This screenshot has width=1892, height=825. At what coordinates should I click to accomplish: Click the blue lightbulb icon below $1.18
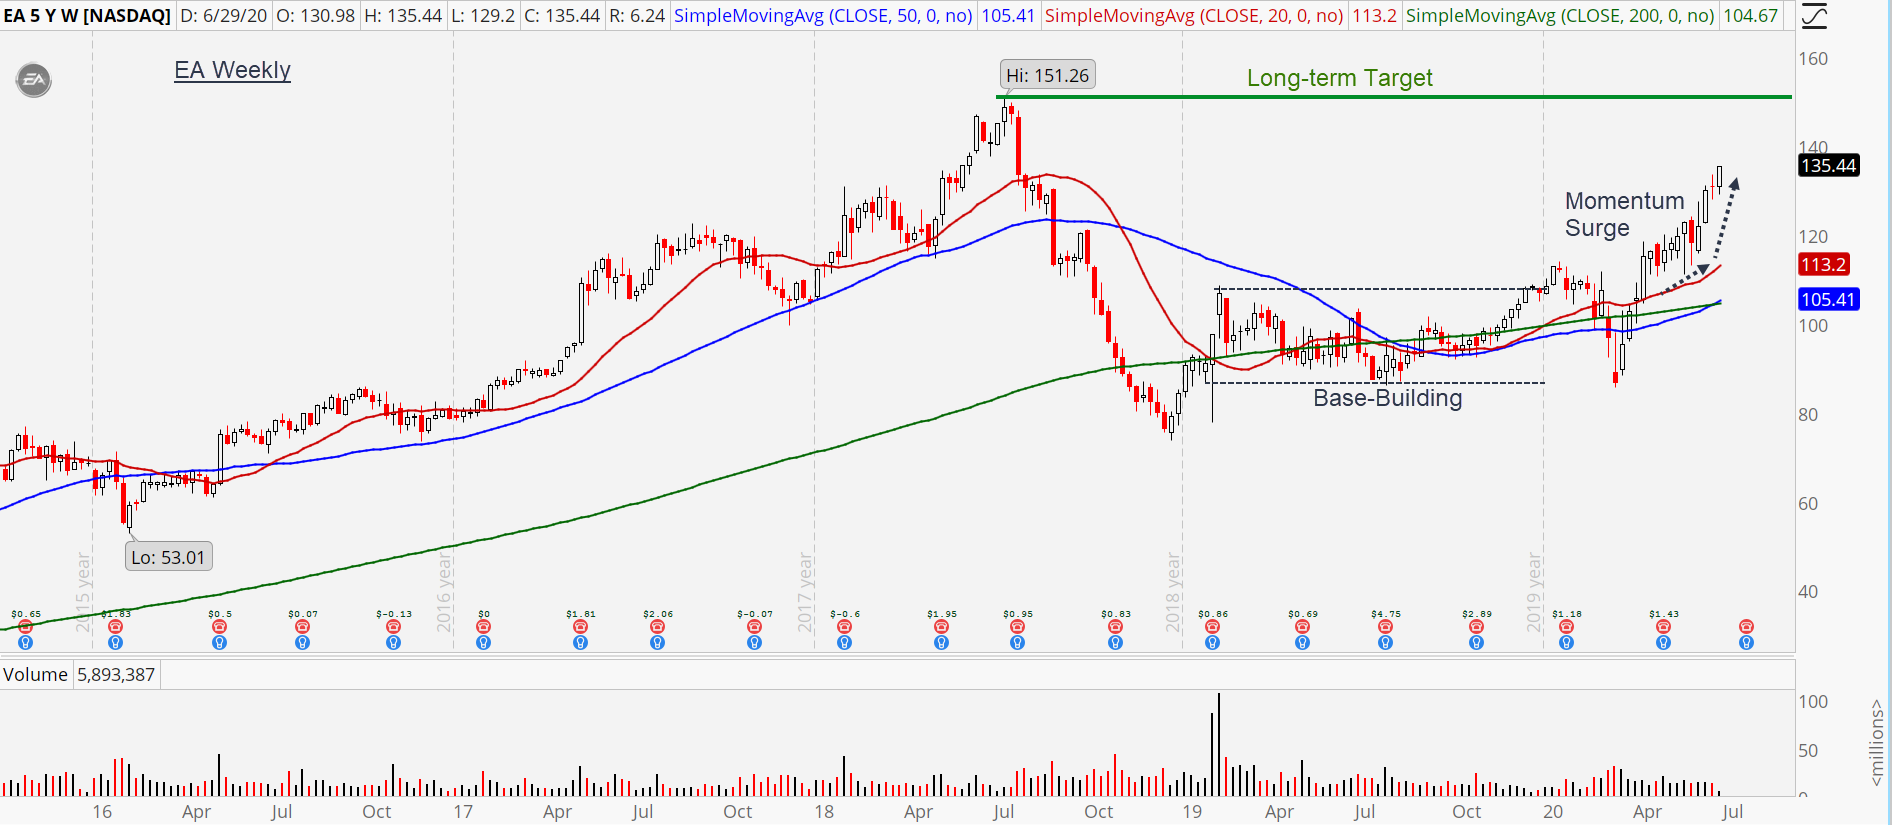tap(1566, 643)
